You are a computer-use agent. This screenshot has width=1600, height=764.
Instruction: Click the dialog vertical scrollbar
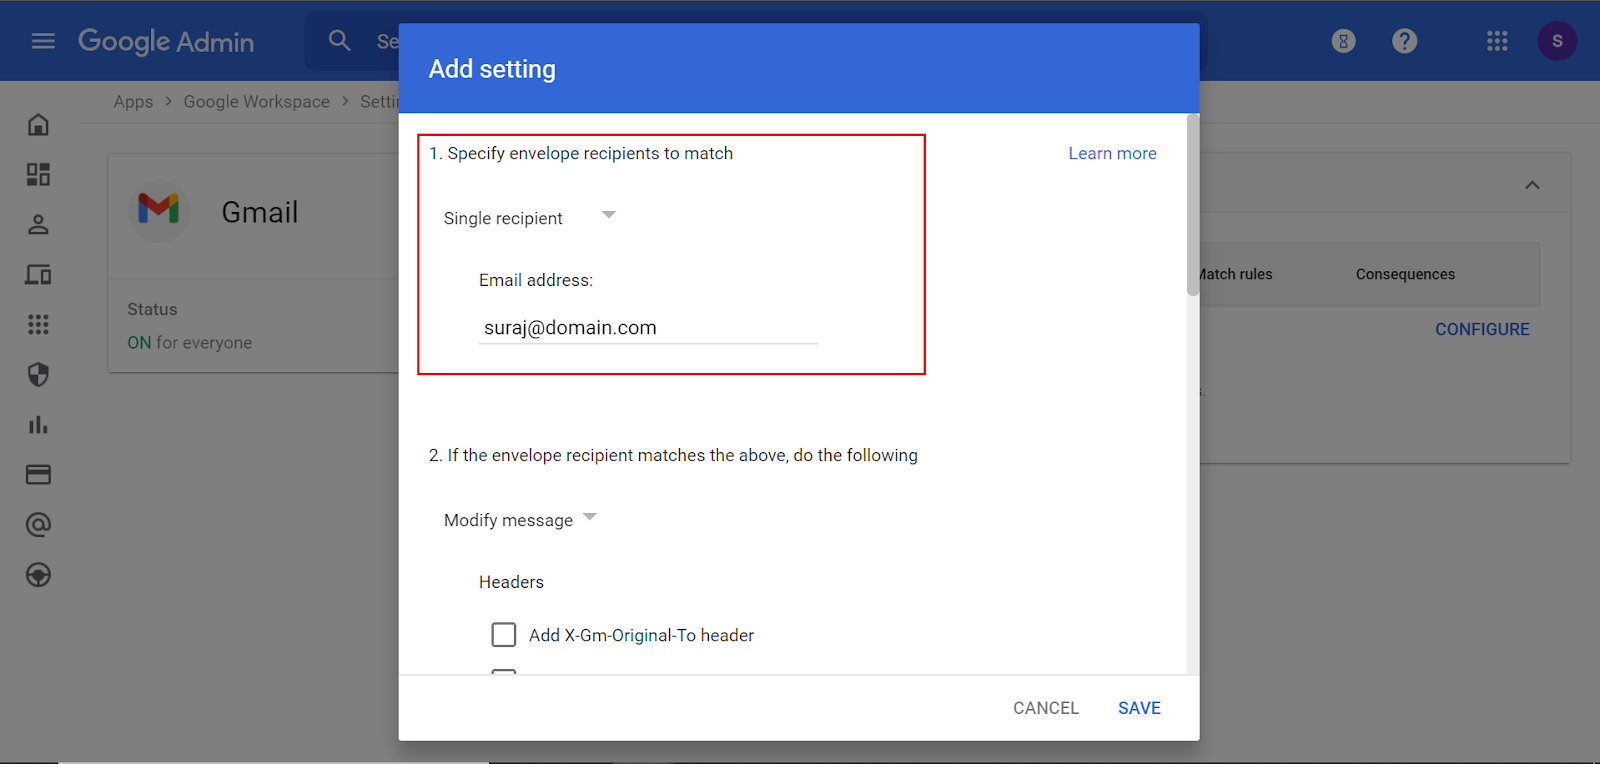1193,205
